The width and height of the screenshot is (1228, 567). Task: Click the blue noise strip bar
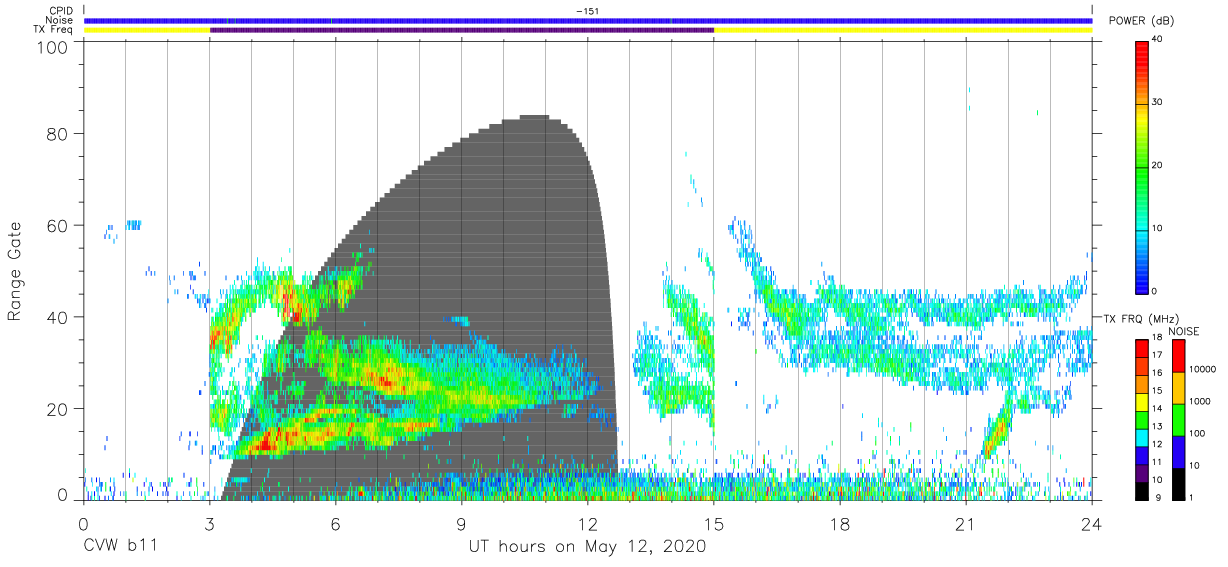pyautogui.click(x=588, y=20)
